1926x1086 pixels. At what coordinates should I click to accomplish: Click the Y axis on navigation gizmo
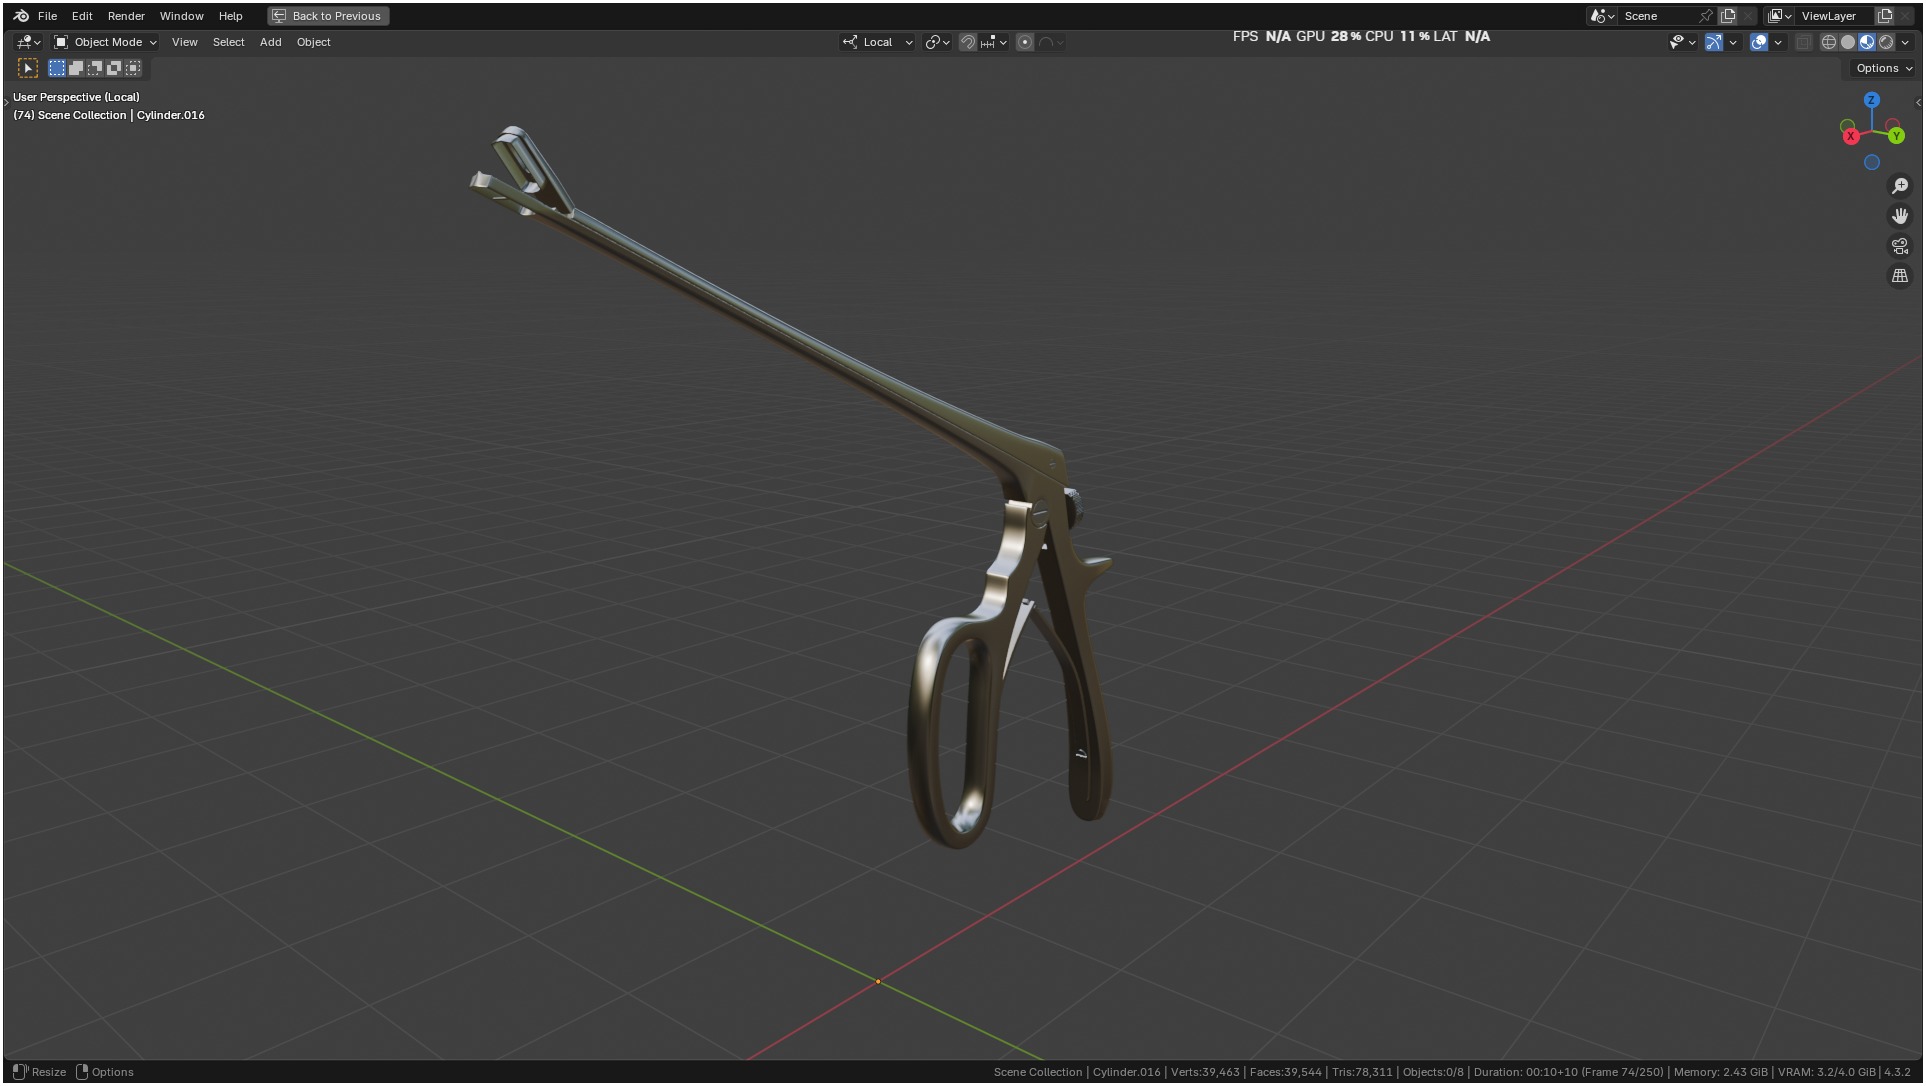[x=1897, y=136]
